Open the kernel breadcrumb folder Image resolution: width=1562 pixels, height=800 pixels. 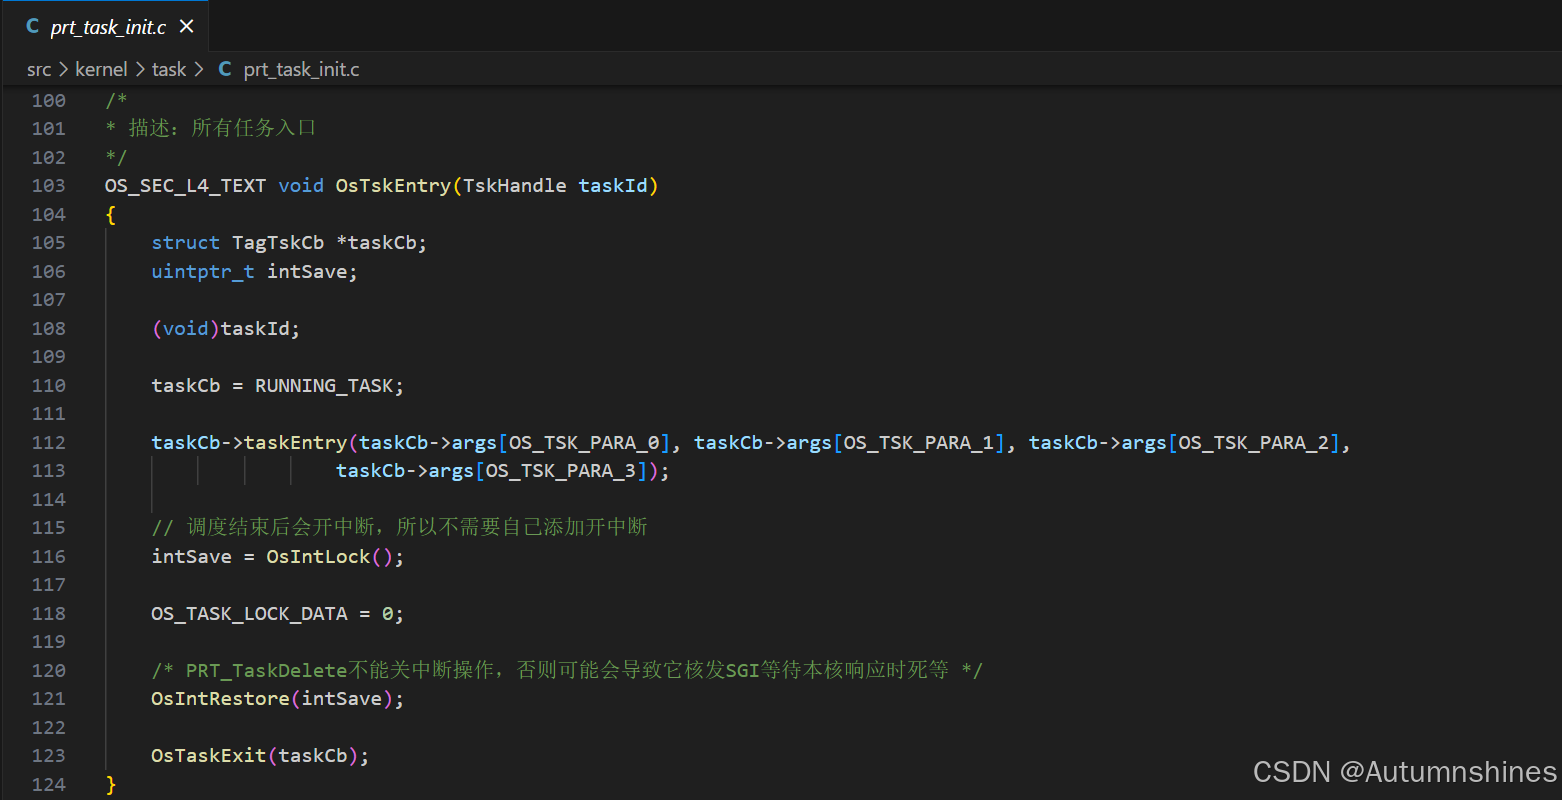pos(101,69)
